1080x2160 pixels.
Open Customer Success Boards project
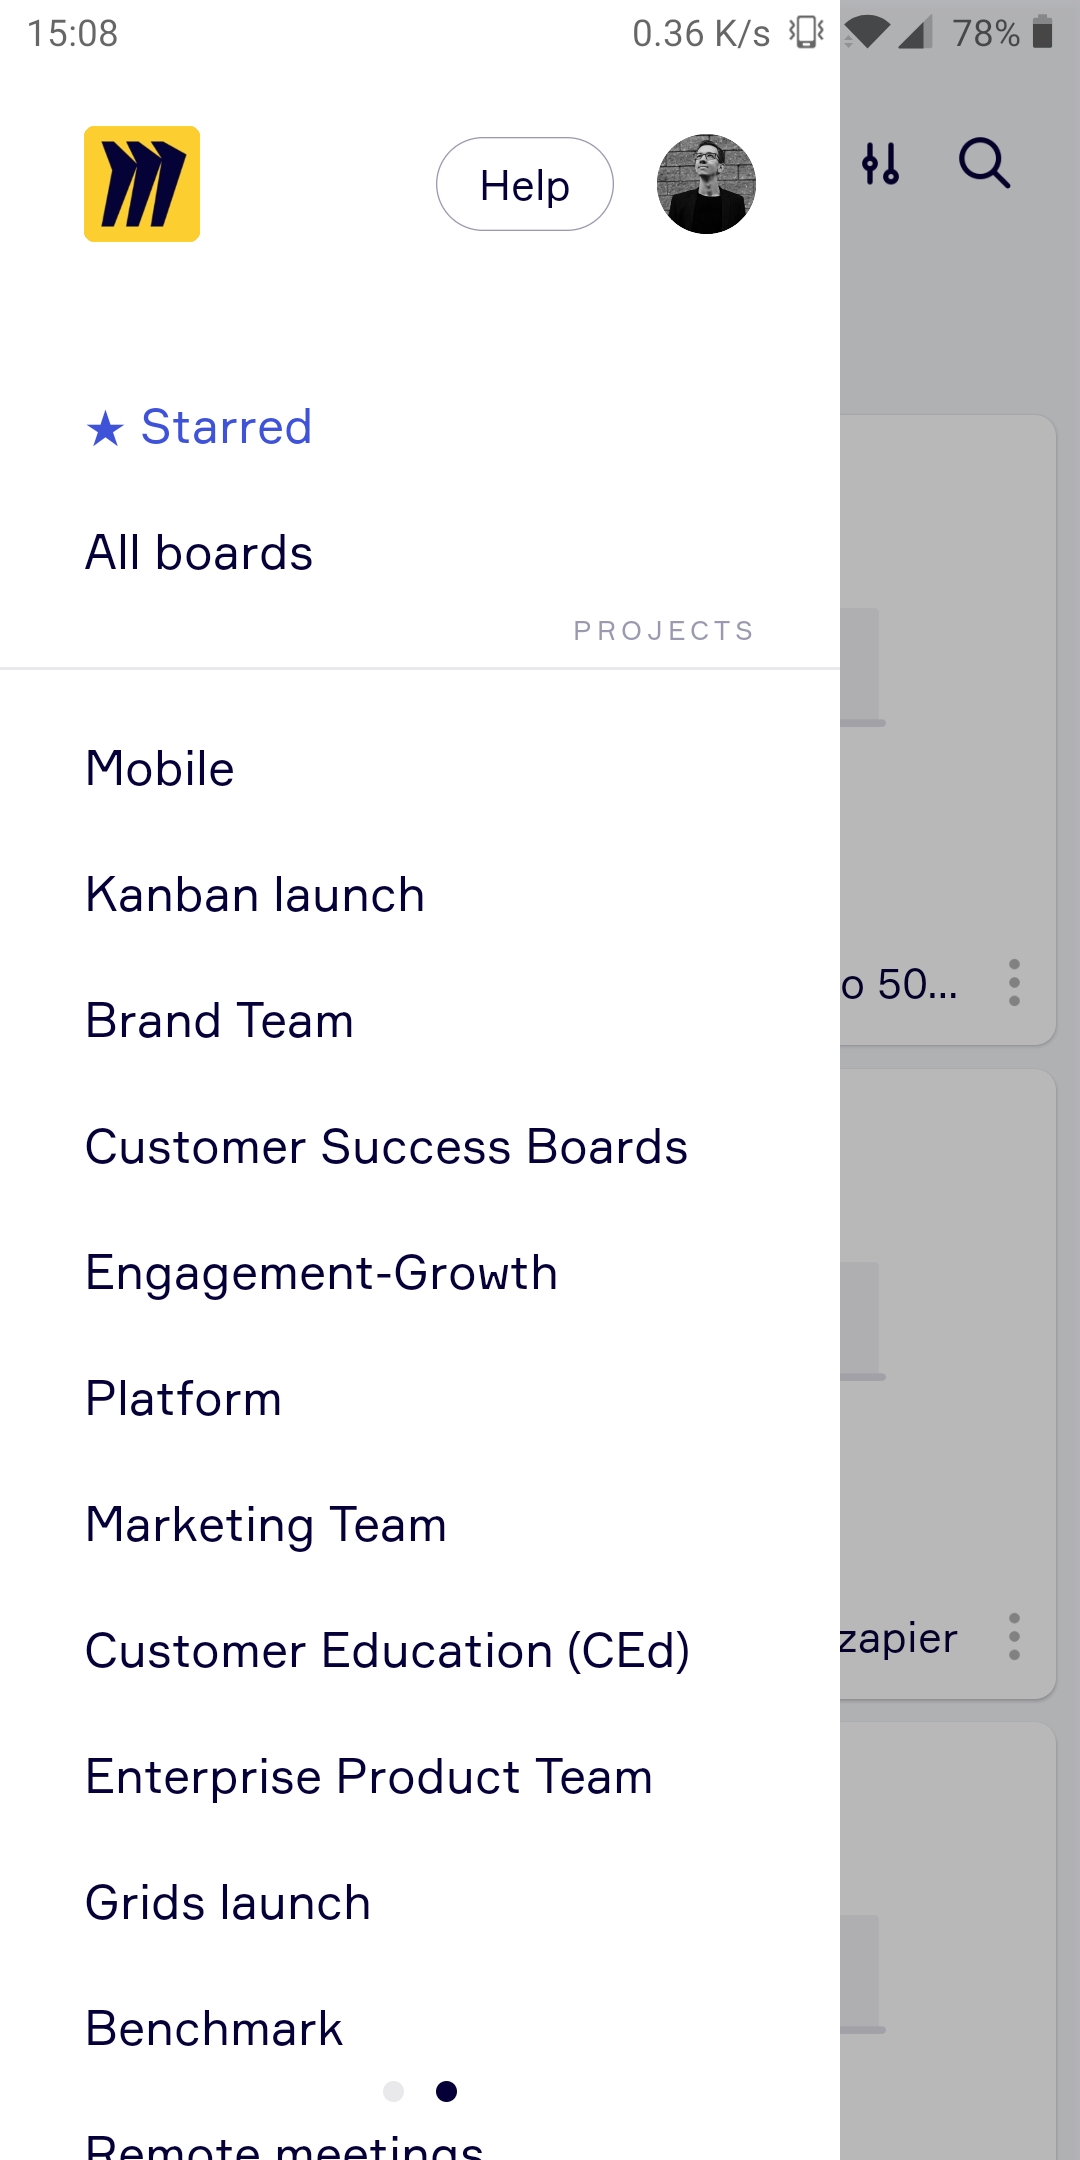pyautogui.click(x=386, y=1147)
